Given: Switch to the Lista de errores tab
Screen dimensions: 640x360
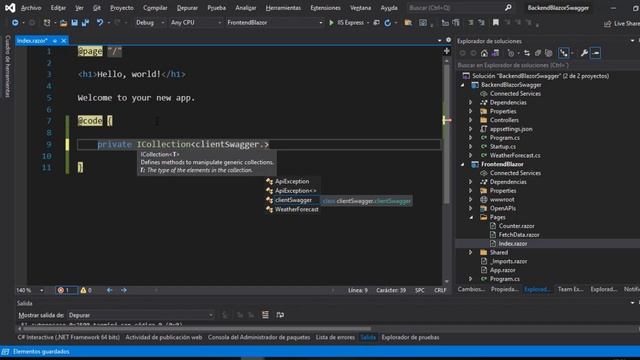Looking at the screenshot, I should tap(335, 338).
